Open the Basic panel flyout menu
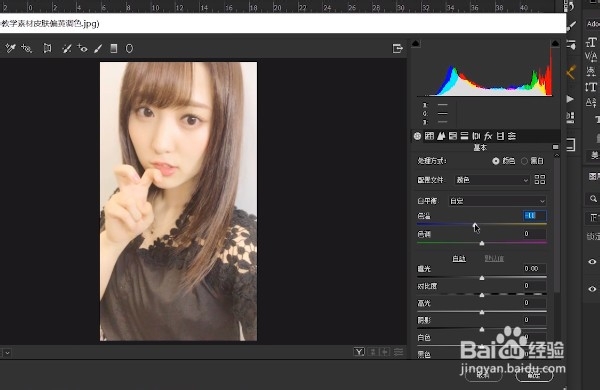 pyautogui.click(x=556, y=147)
